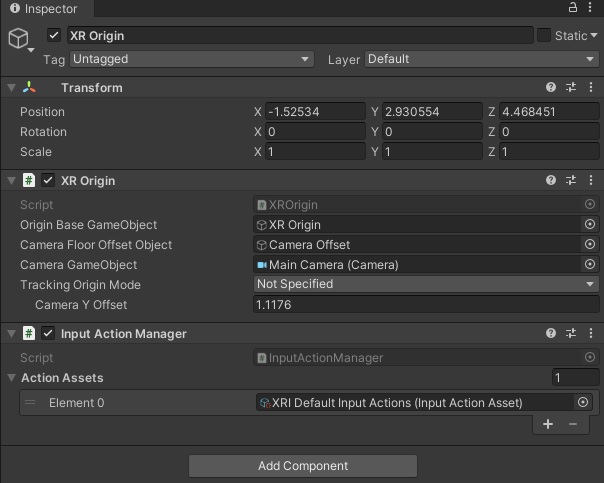Collapse the Transform component foldout

pos(11,88)
